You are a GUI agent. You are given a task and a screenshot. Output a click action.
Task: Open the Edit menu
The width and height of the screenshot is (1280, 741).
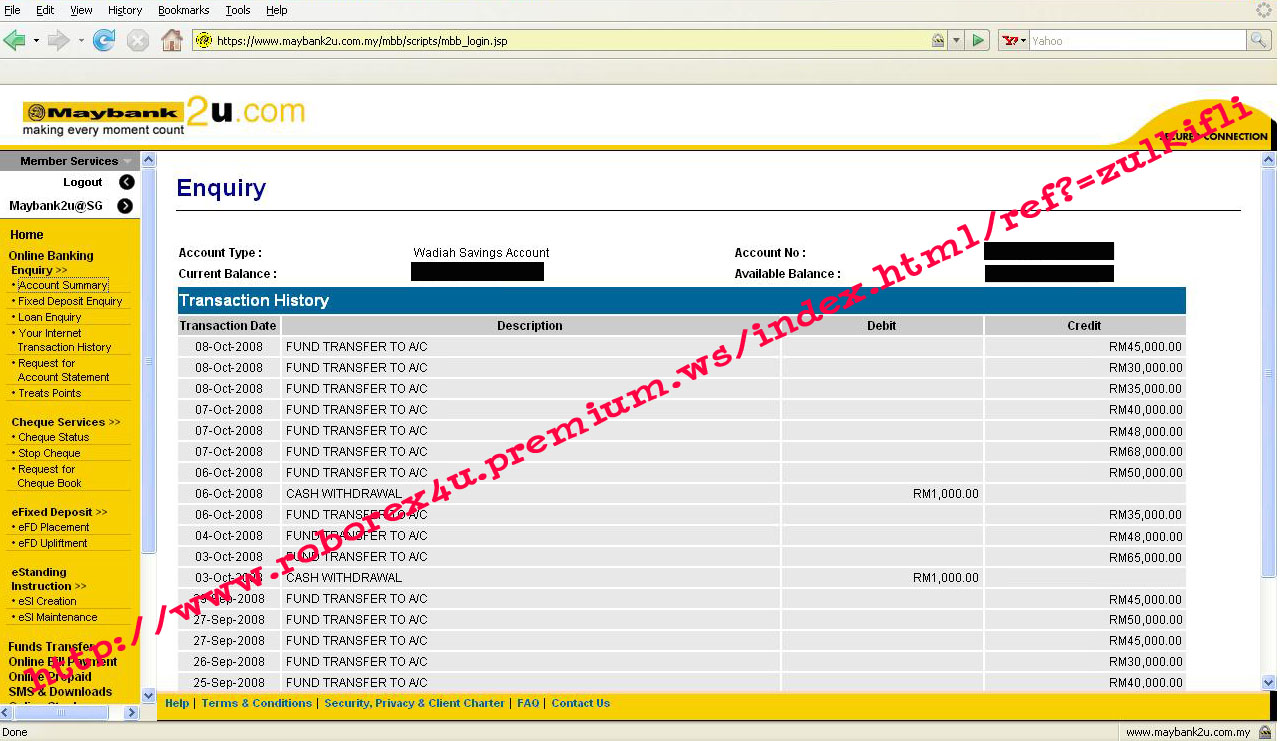(x=45, y=10)
